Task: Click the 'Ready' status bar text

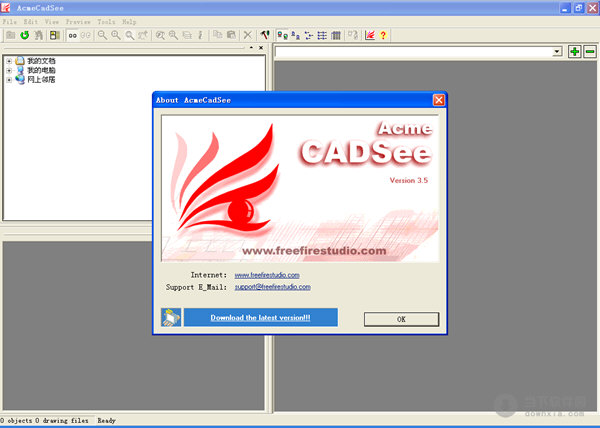Action: (x=106, y=420)
